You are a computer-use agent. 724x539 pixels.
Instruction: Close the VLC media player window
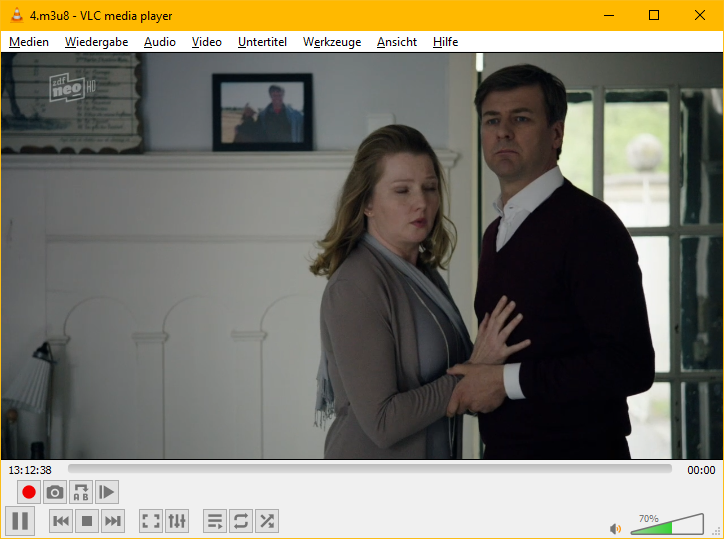pyautogui.click(x=700, y=15)
